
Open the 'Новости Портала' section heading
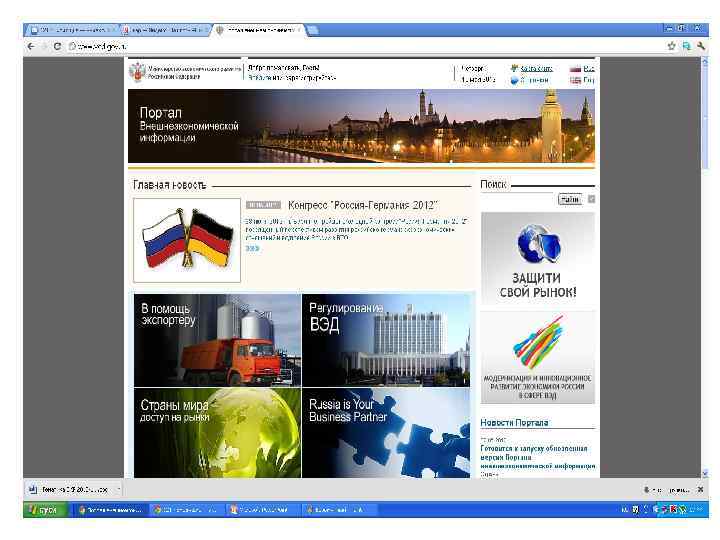click(x=514, y=422)
